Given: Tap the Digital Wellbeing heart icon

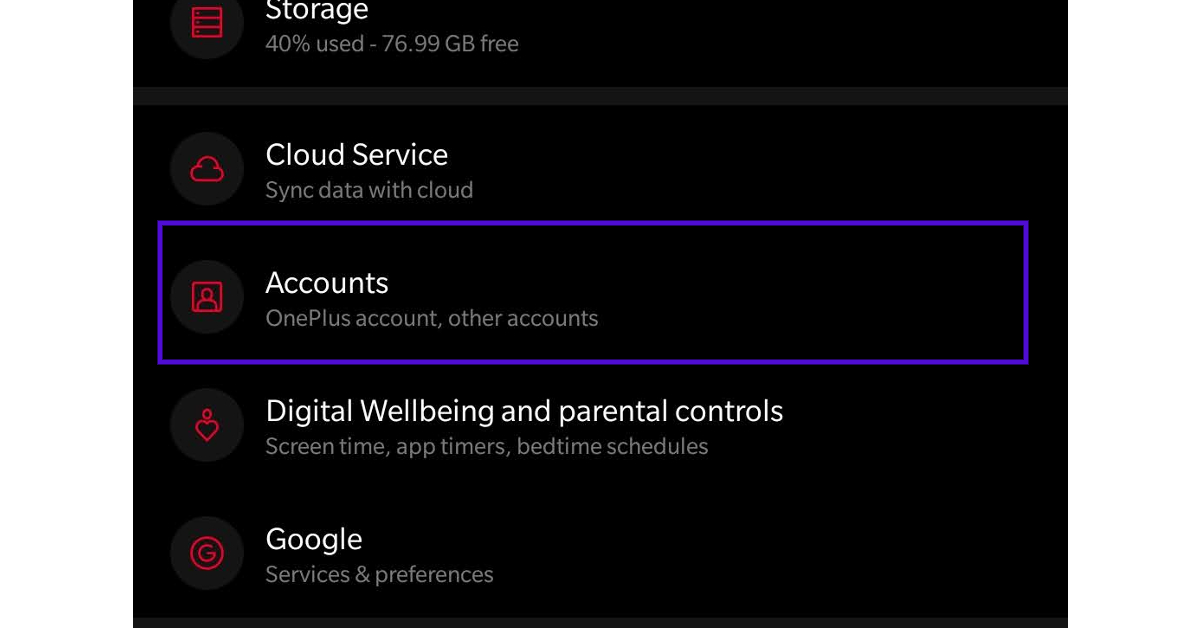Looking at the screenshot, I should (x=206, y=425).
